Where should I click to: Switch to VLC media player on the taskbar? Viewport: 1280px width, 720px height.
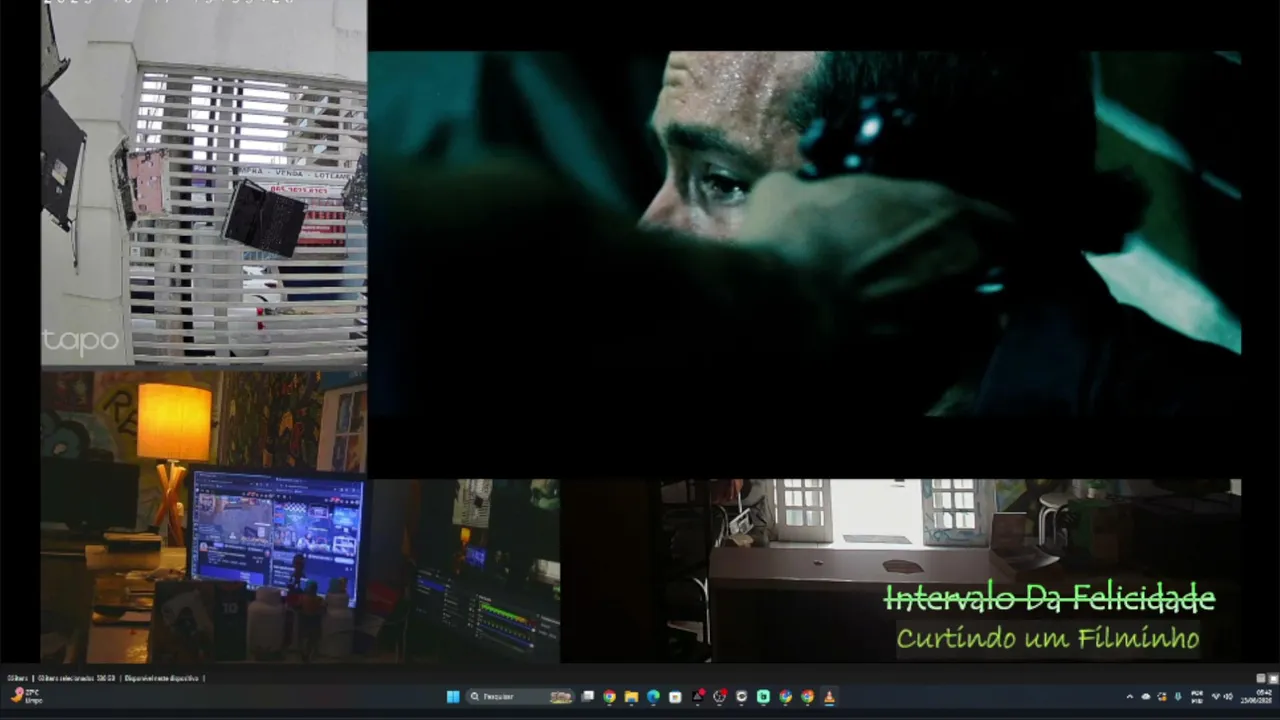tap(829, 697)
